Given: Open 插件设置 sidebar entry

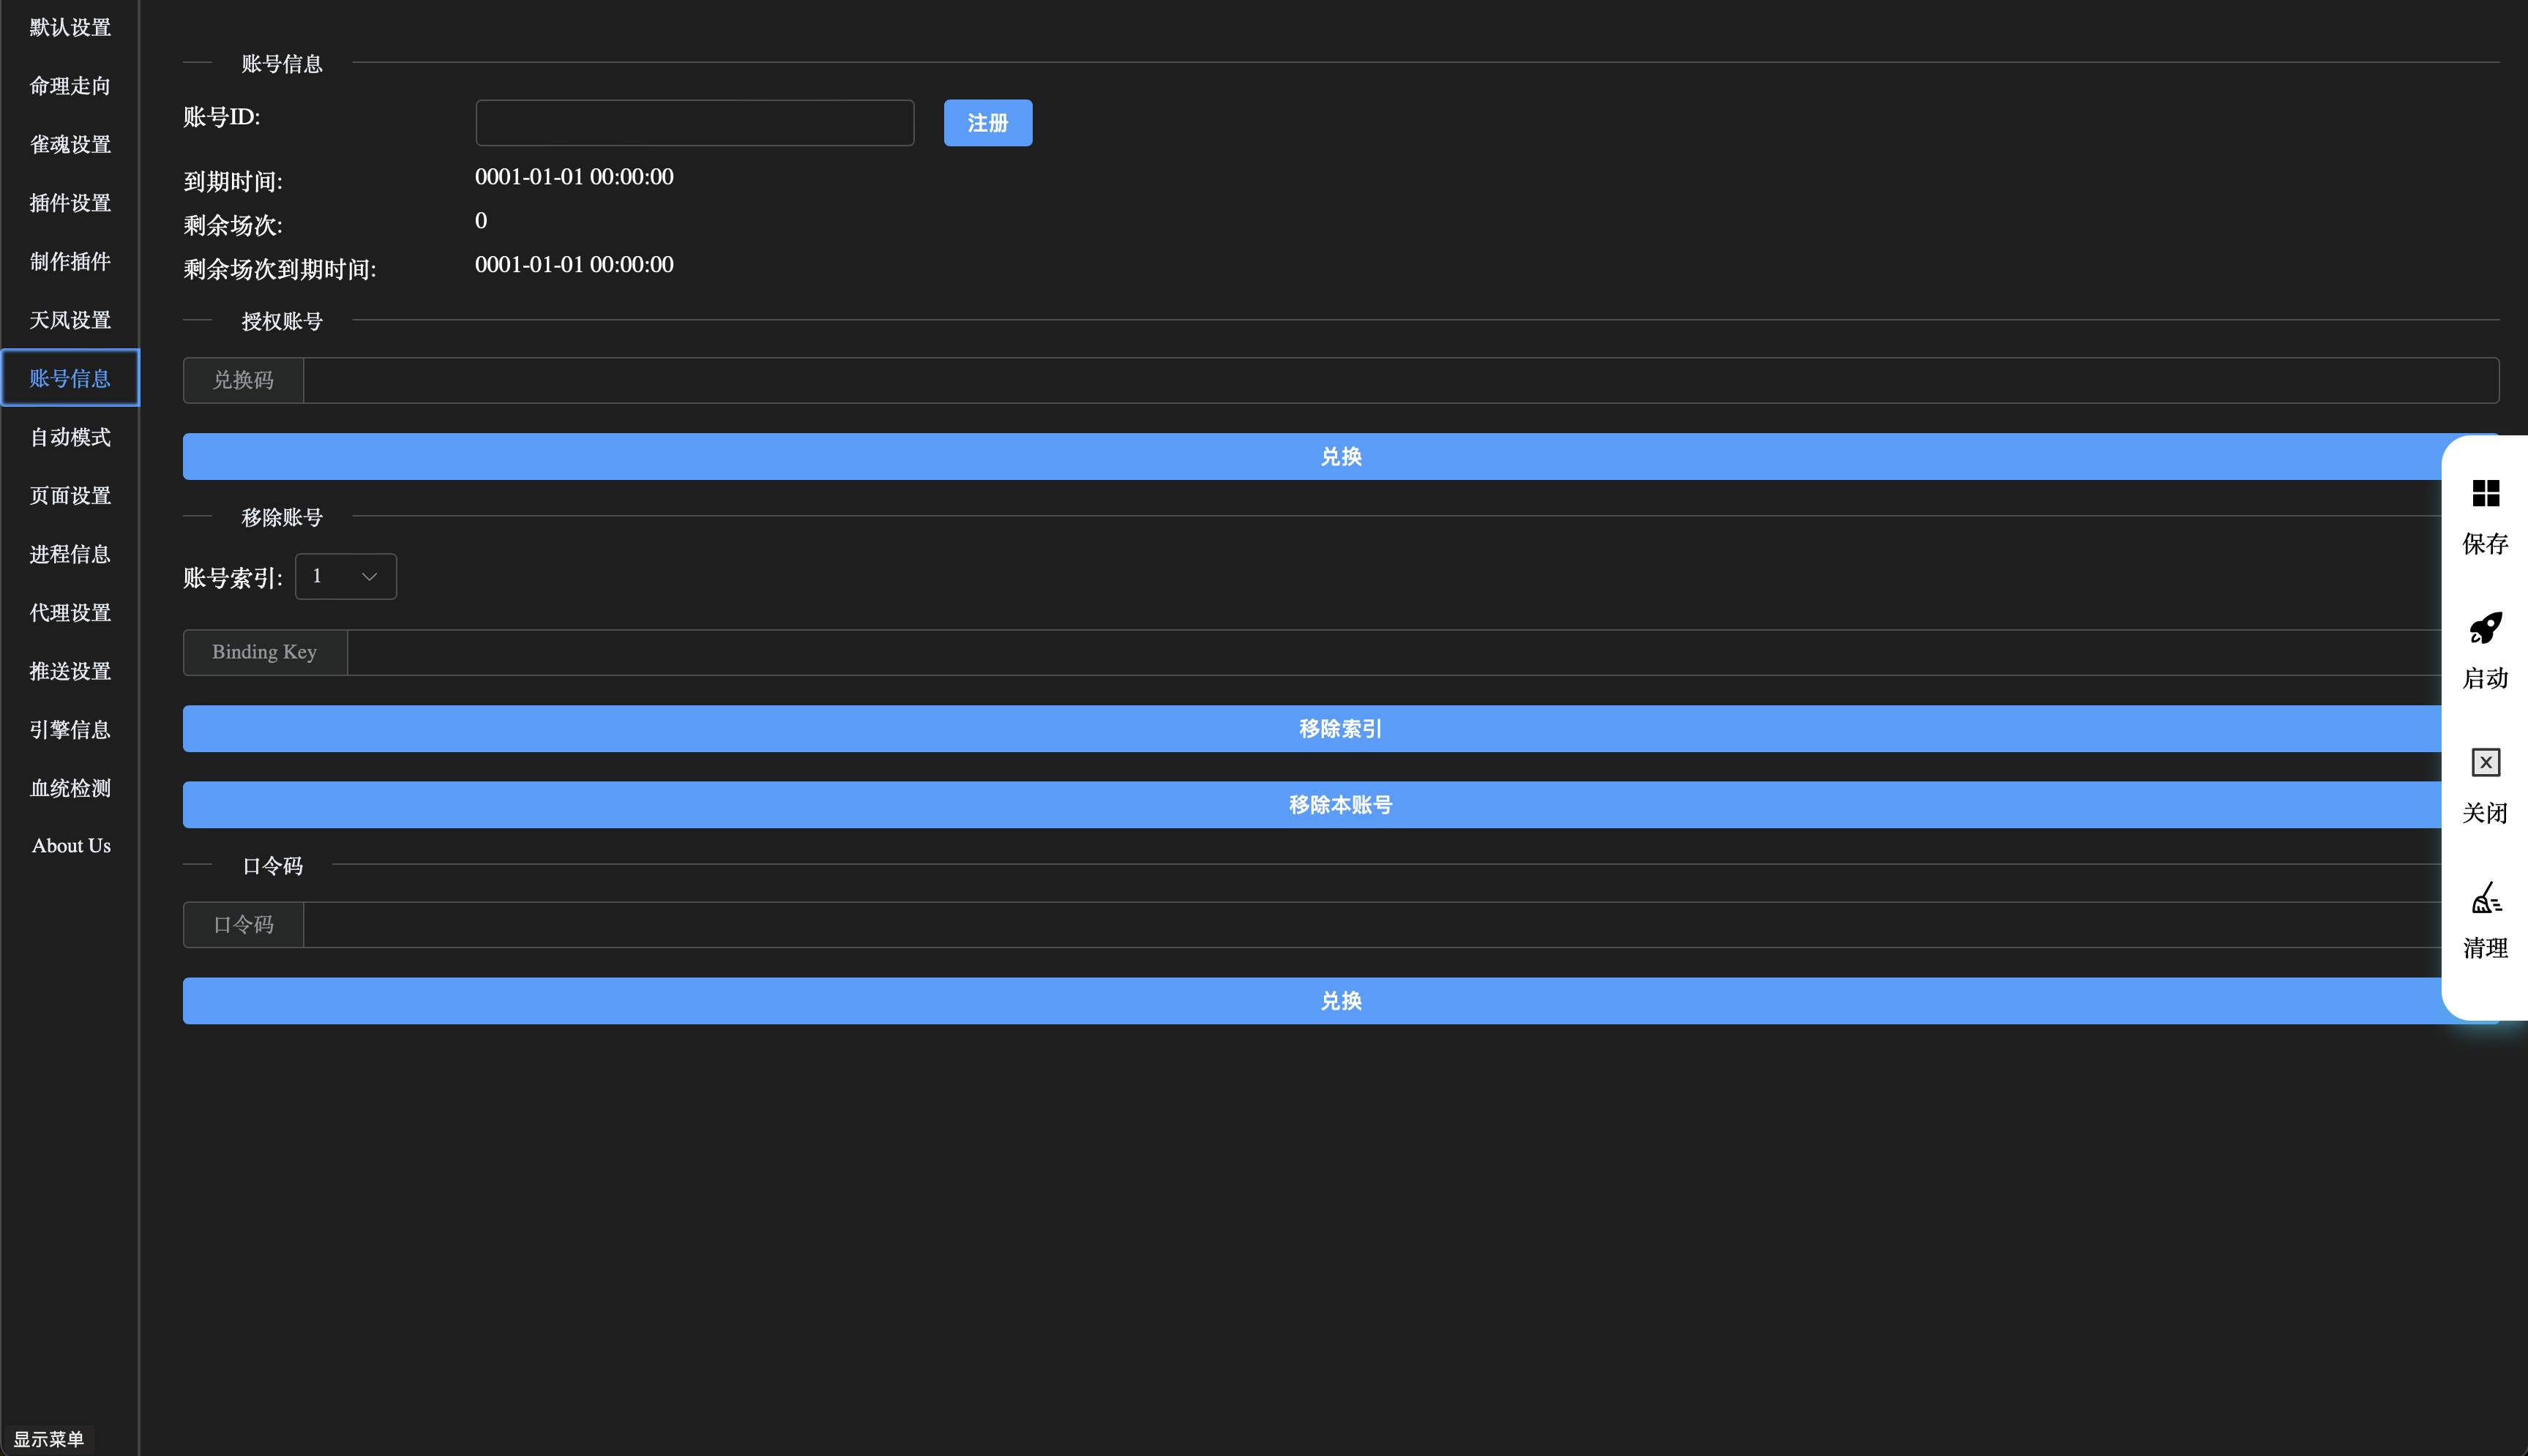Looking at the screenshot, I should (x=70, y=203).
